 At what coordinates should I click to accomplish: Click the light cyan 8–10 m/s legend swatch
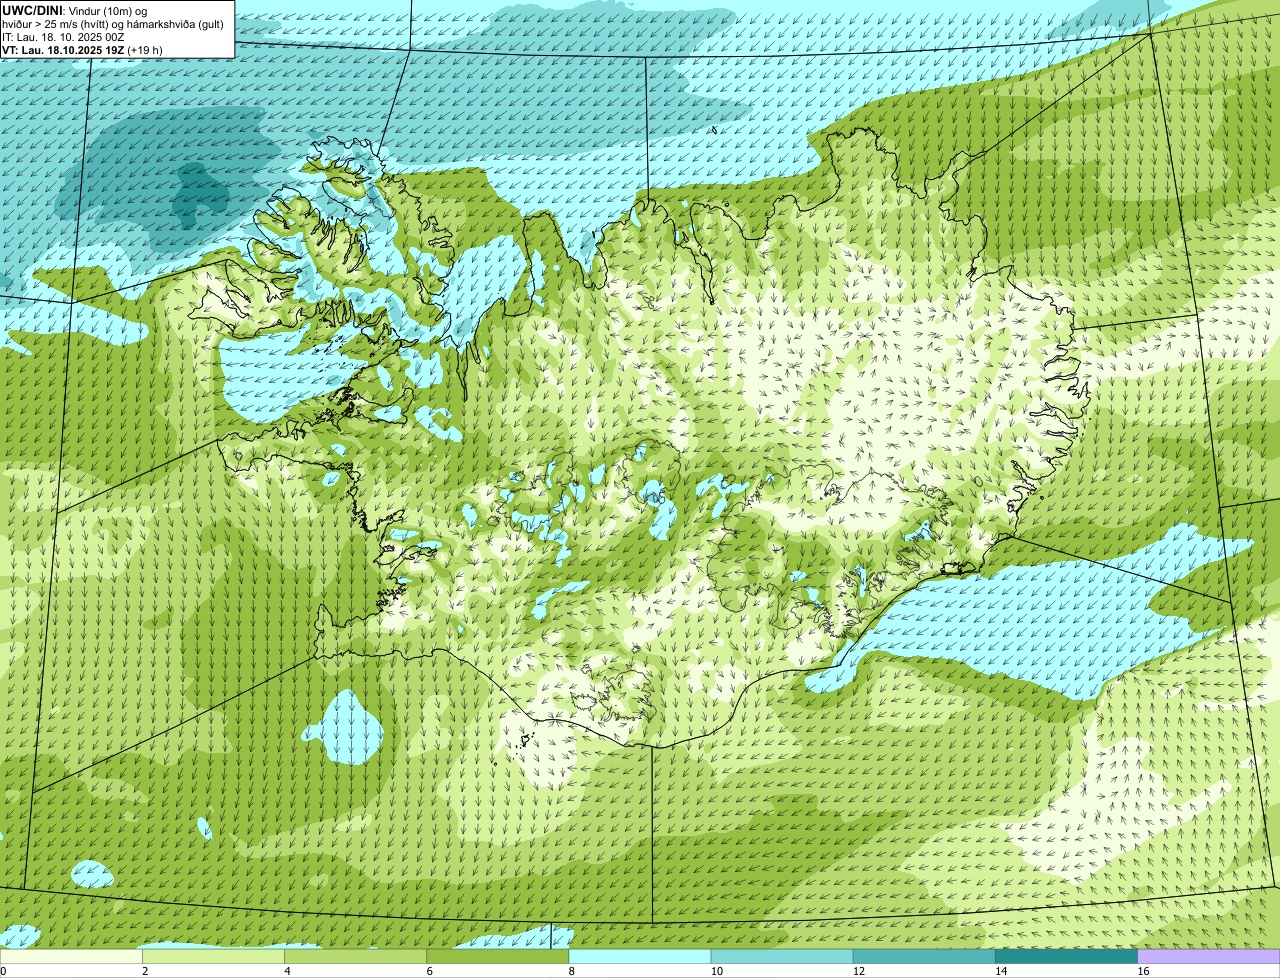(640, 956)
